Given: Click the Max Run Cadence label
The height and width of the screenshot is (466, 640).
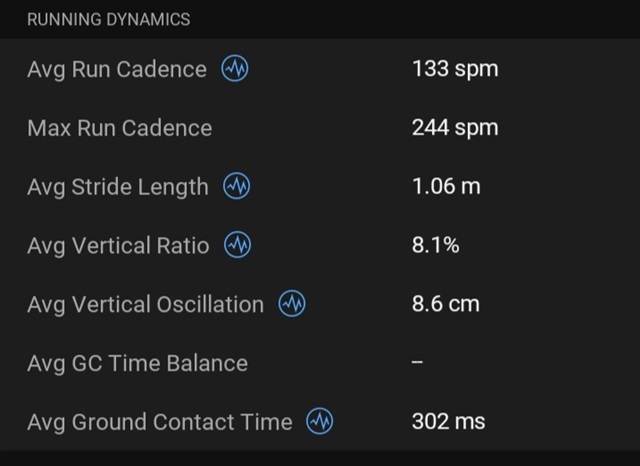Looking at the screenshot, I should [x=120, y=128].
